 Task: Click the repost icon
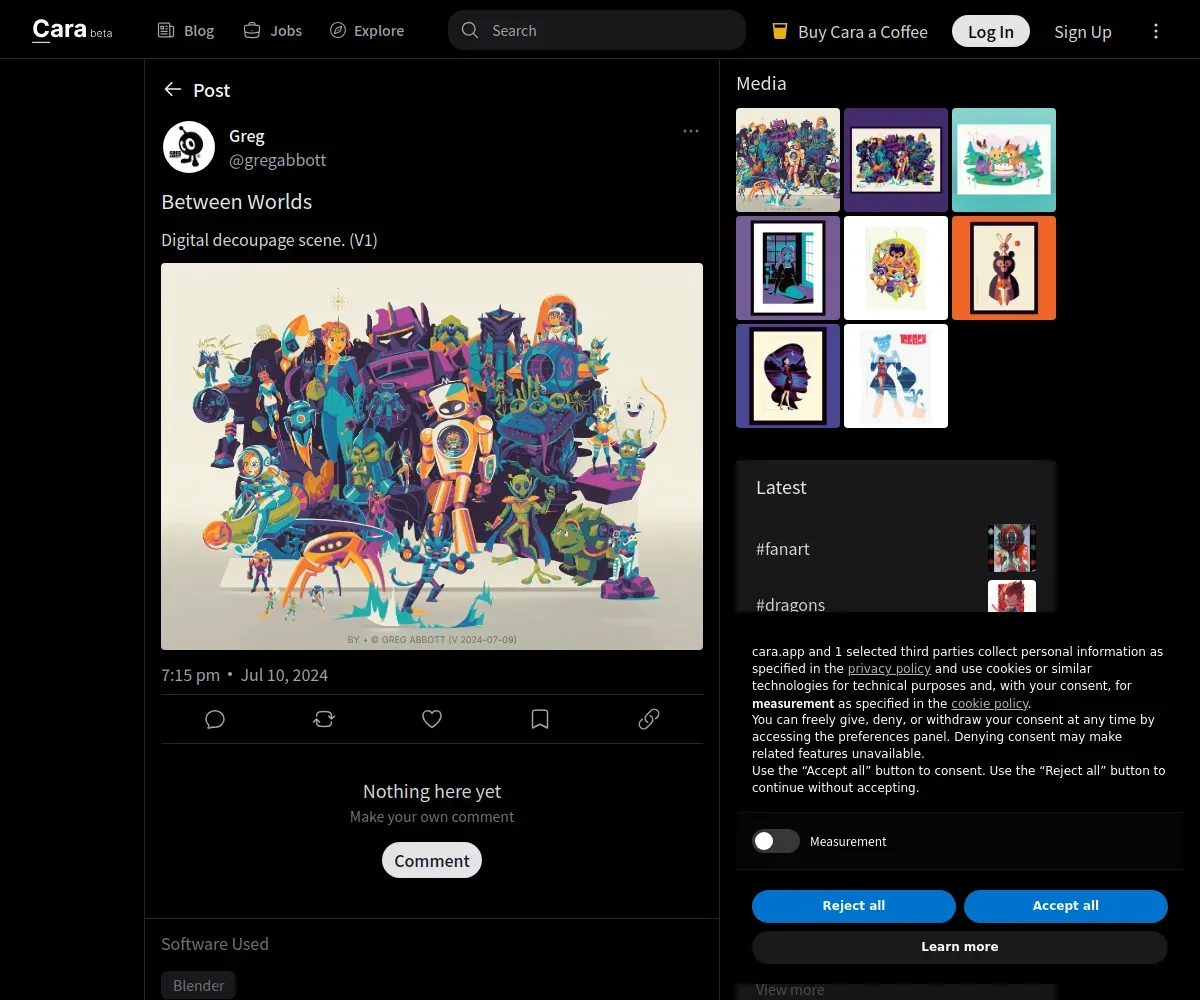click(324, 719)
